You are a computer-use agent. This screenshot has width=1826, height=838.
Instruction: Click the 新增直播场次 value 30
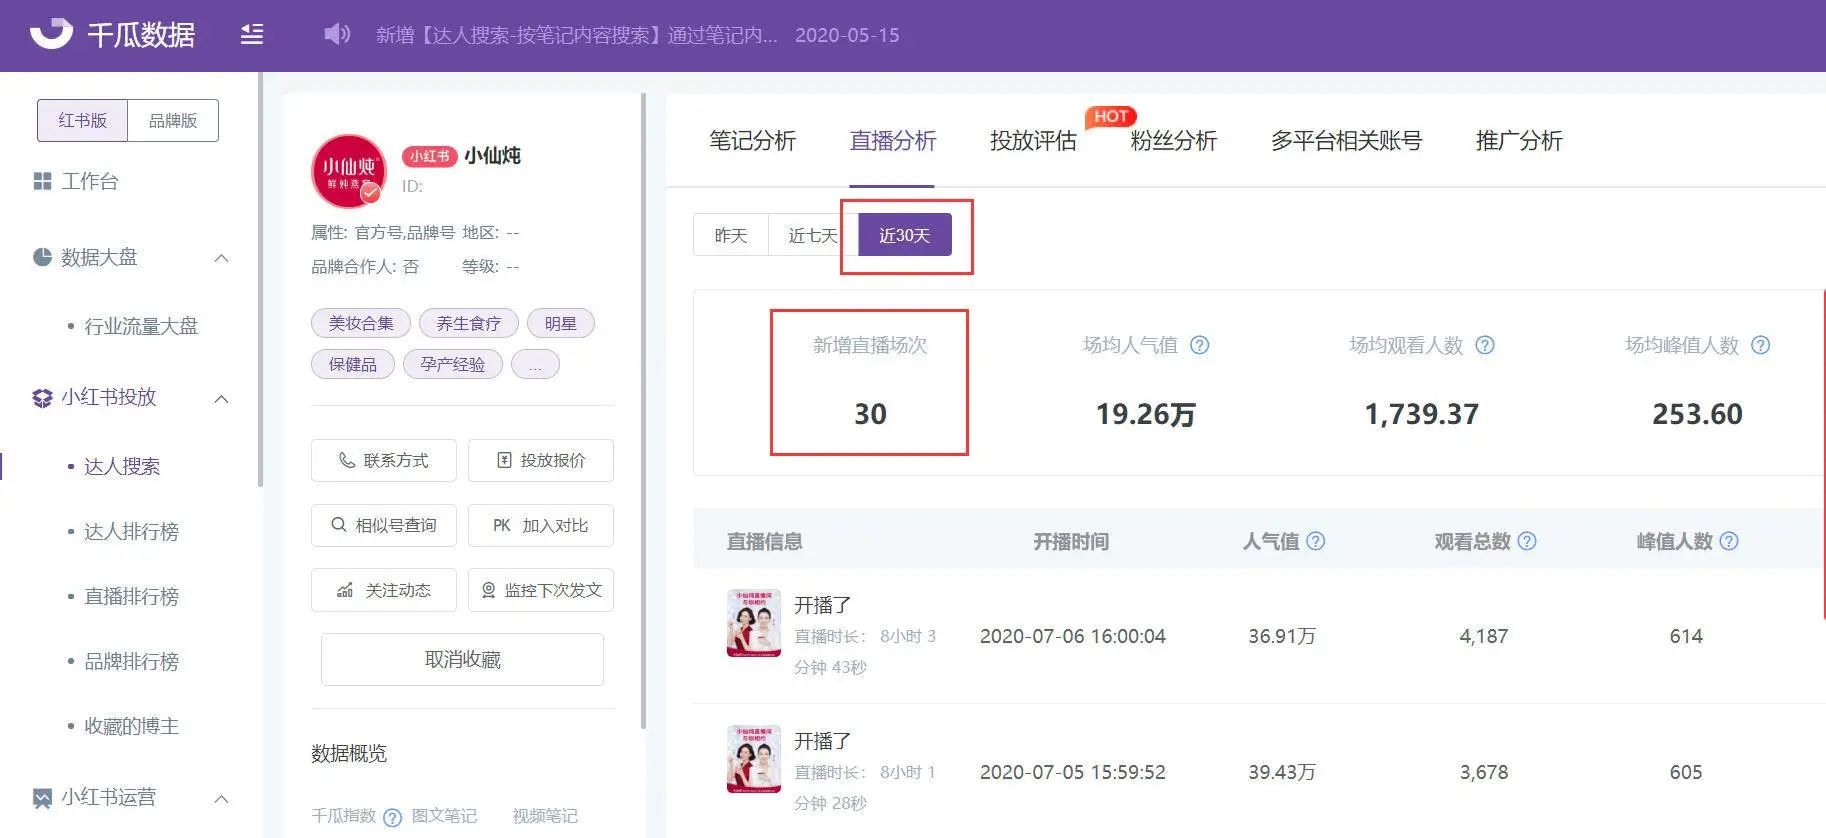tap(870, 414)
